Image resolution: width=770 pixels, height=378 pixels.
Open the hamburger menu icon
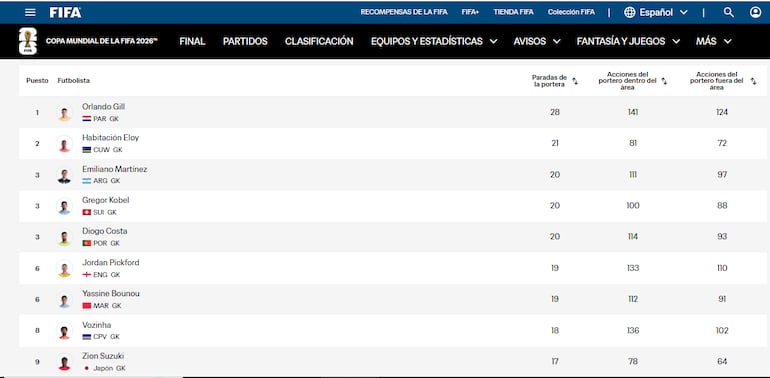click(30, 13)
